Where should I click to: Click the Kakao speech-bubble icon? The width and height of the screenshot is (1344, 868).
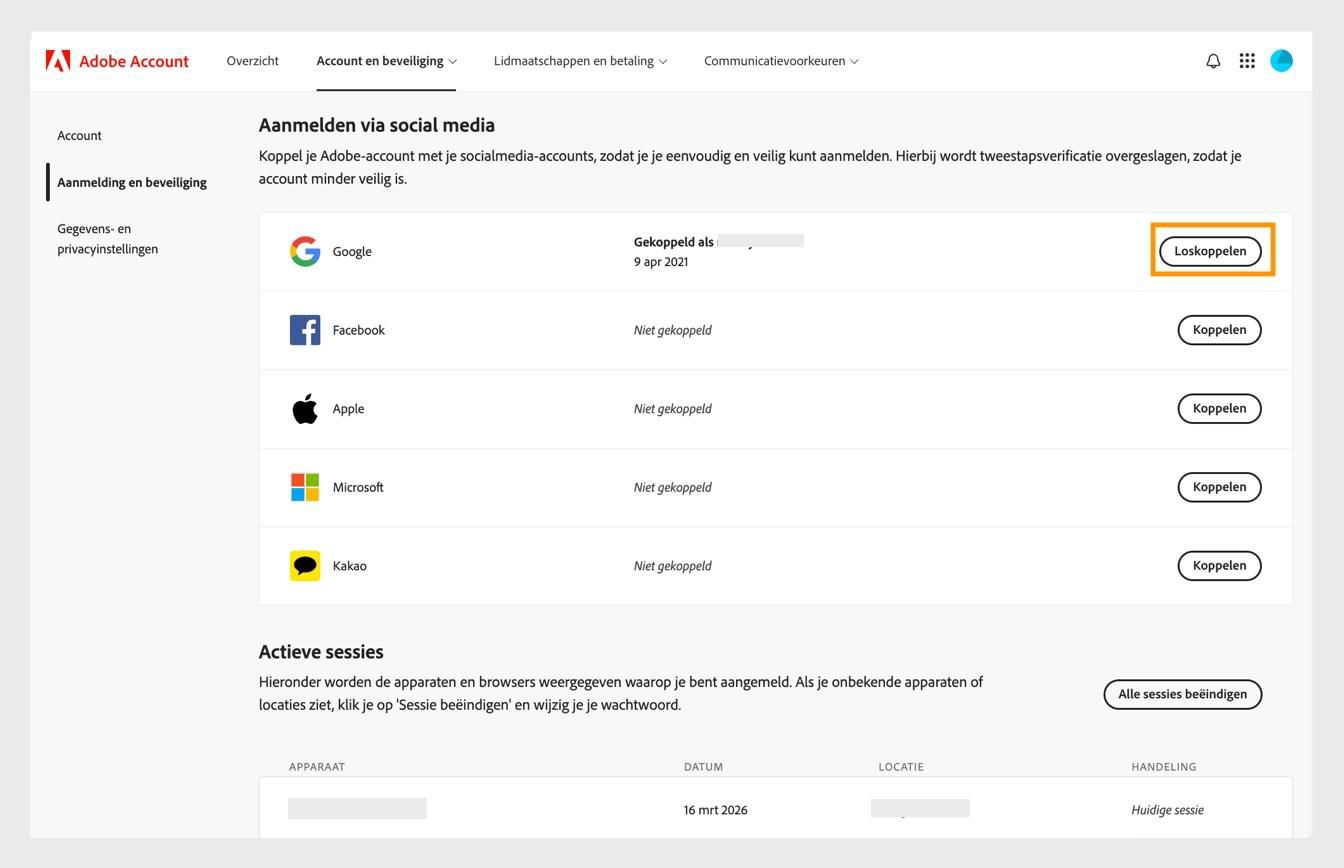click(305, 565)
